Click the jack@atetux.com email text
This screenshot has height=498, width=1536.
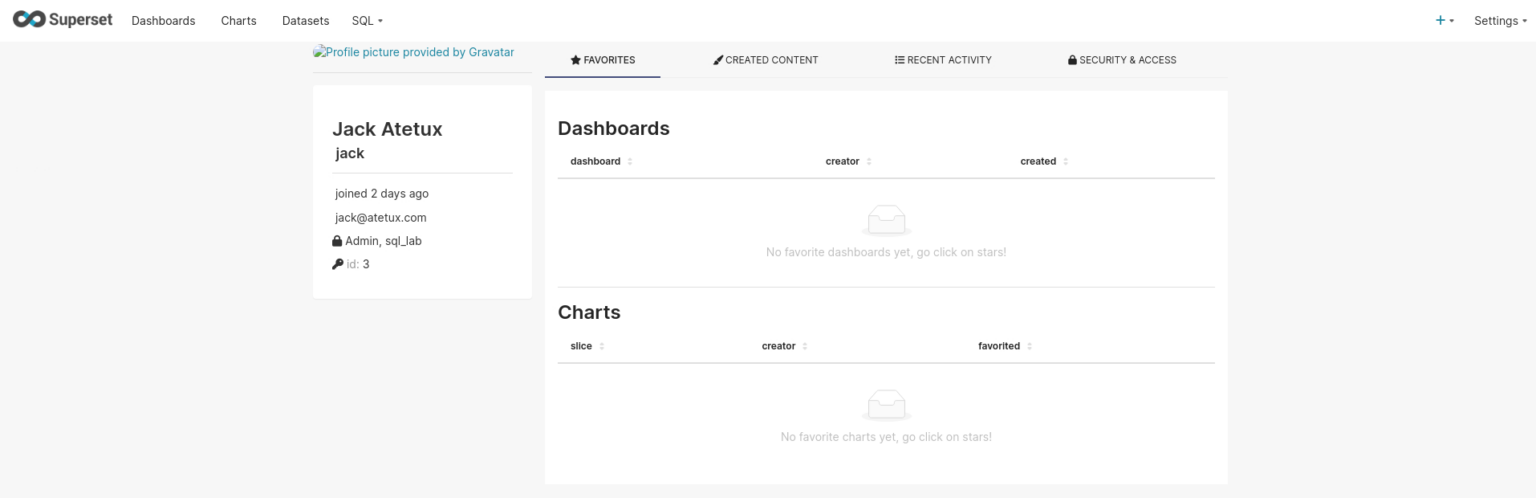pos(380,217)
